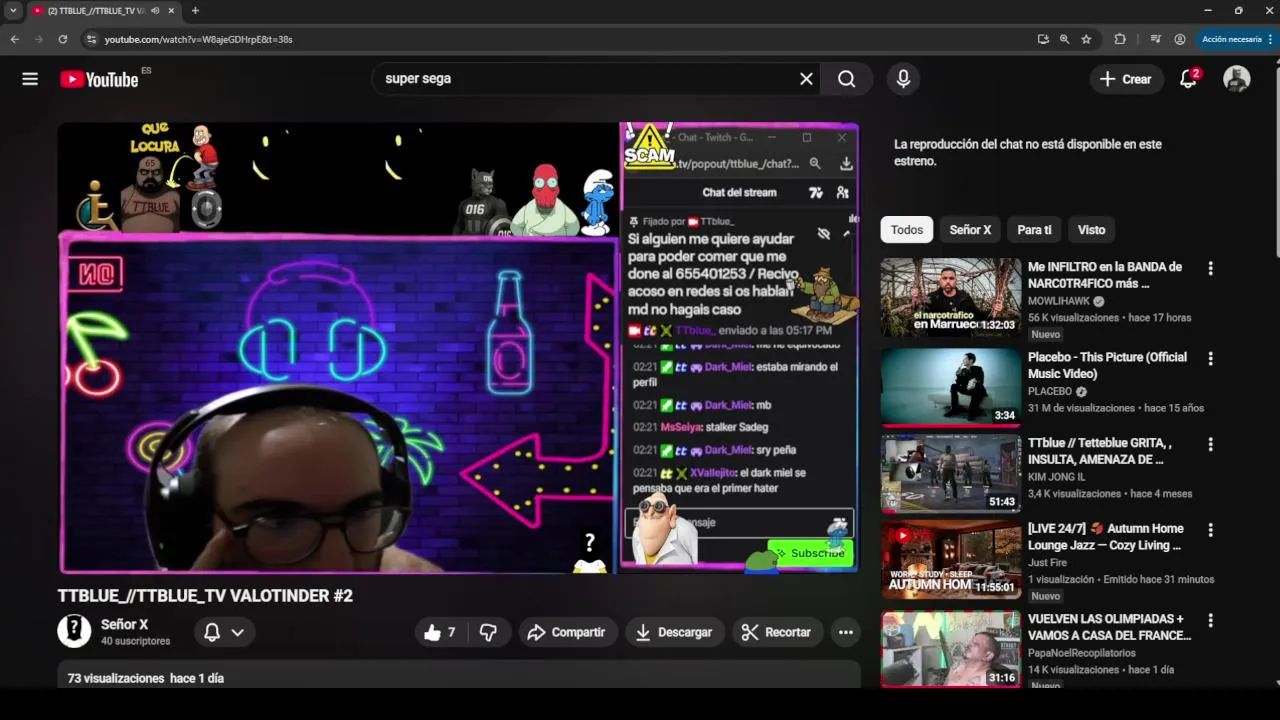Open PapaNoelRecopilatorios channel name
The image size is (1280, 720).
pos(1082,653)
